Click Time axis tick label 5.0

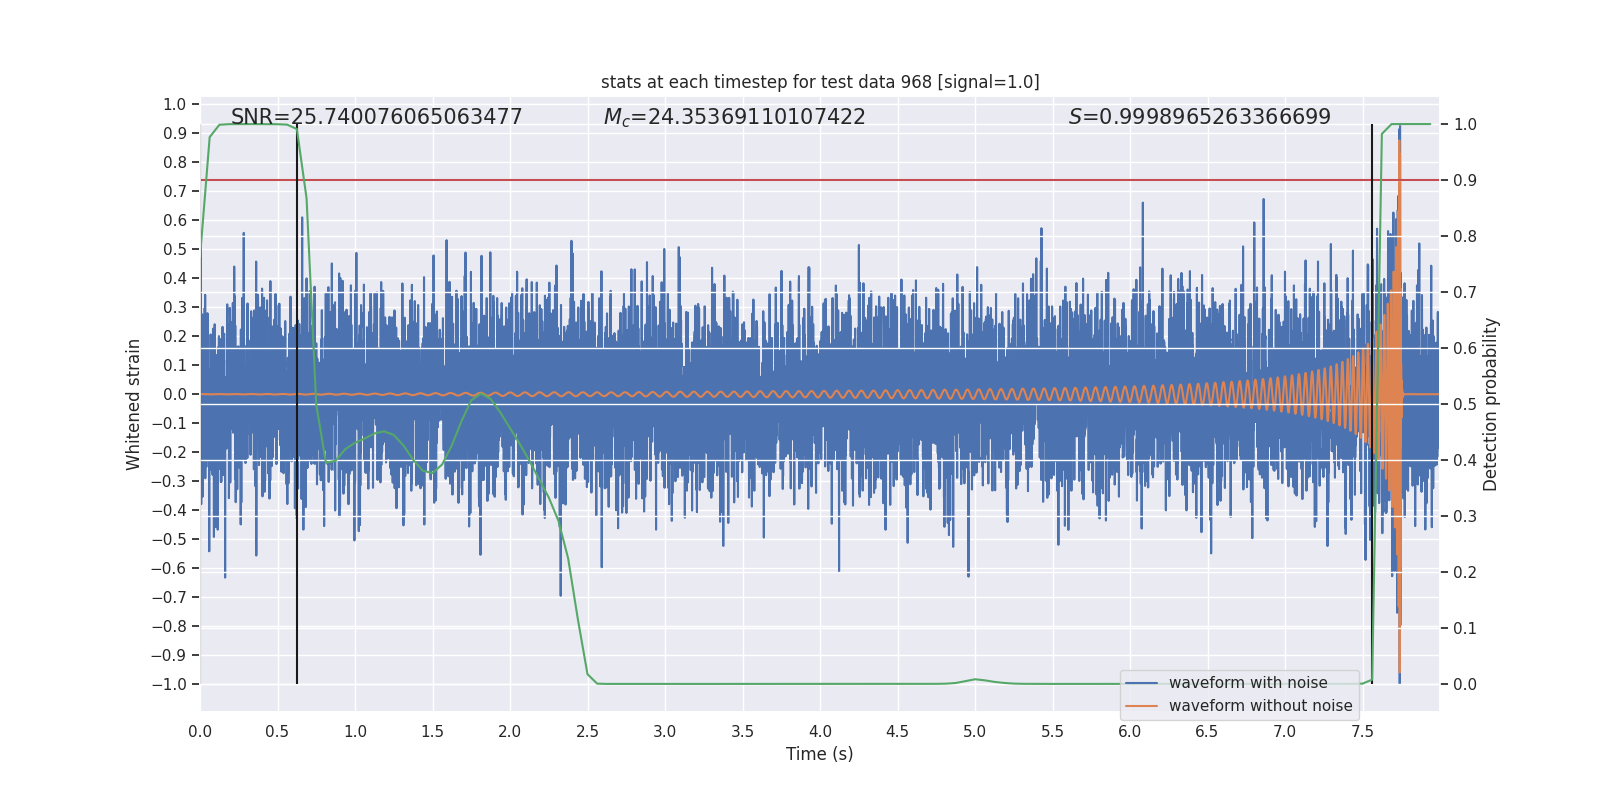click(x=975, y=731)
